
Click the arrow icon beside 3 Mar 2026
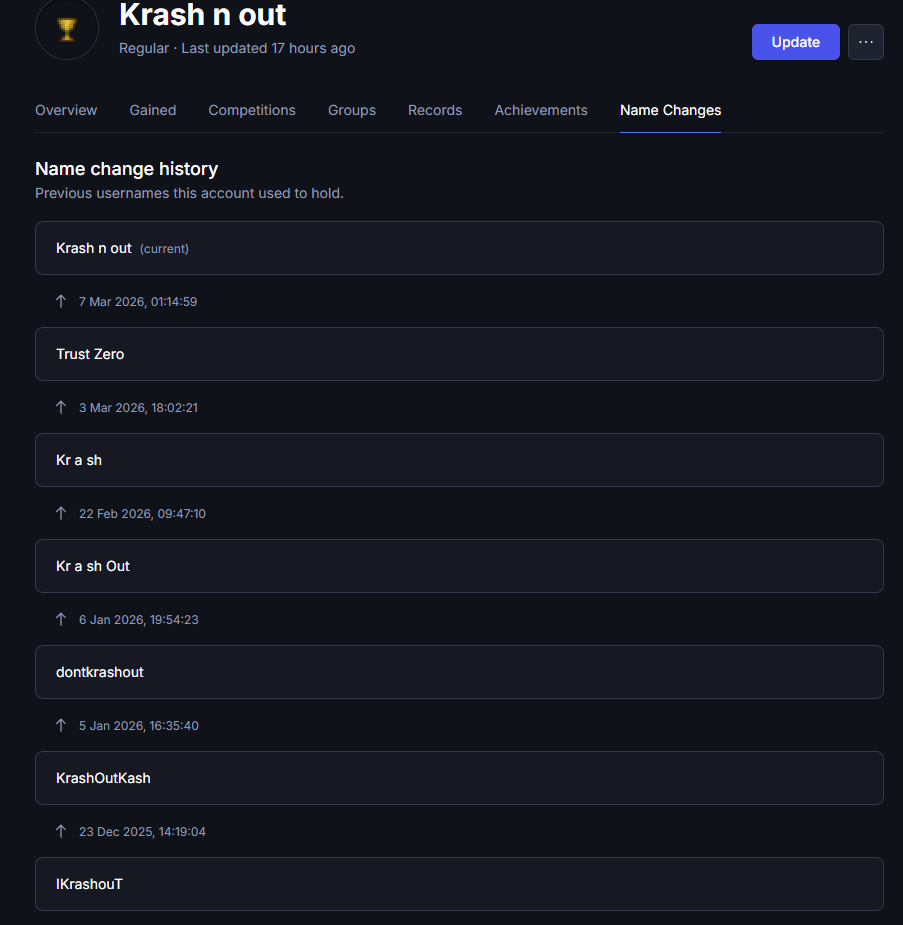[61, 407]
